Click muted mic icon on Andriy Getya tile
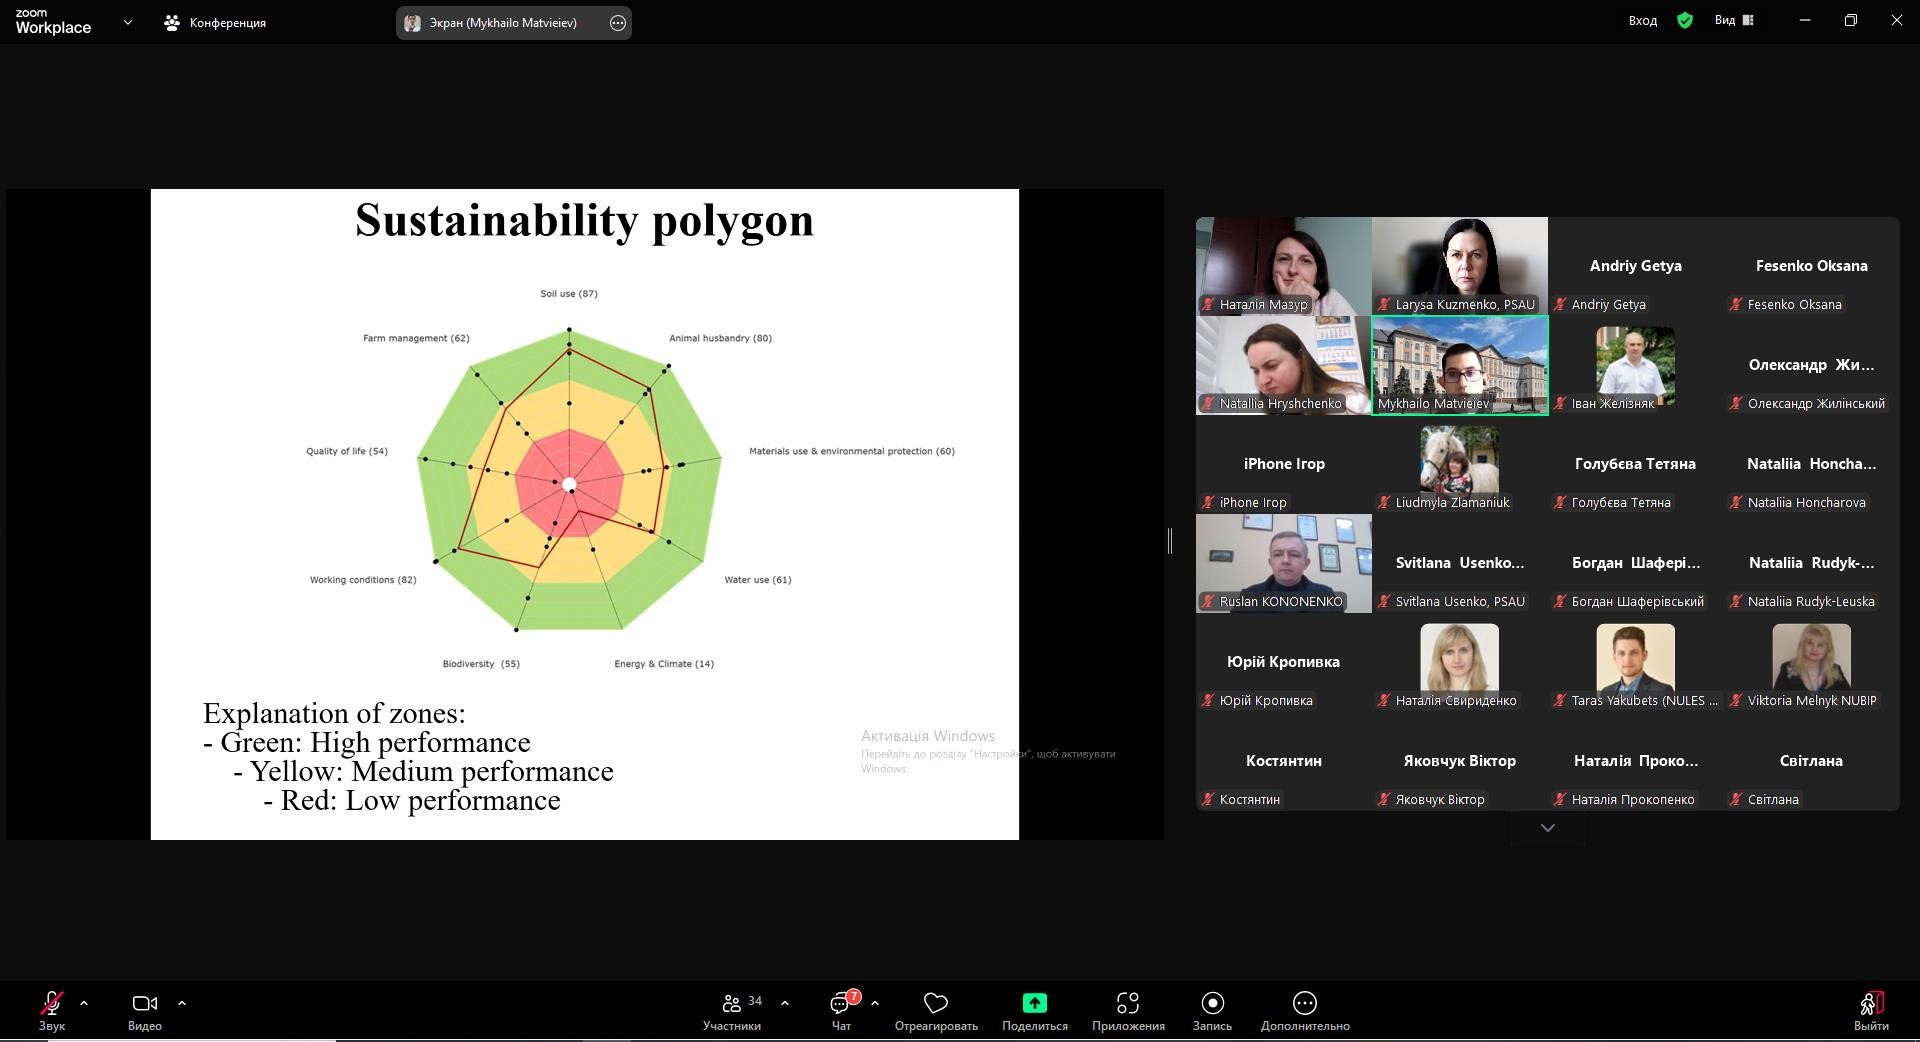 pos(1560,304)
